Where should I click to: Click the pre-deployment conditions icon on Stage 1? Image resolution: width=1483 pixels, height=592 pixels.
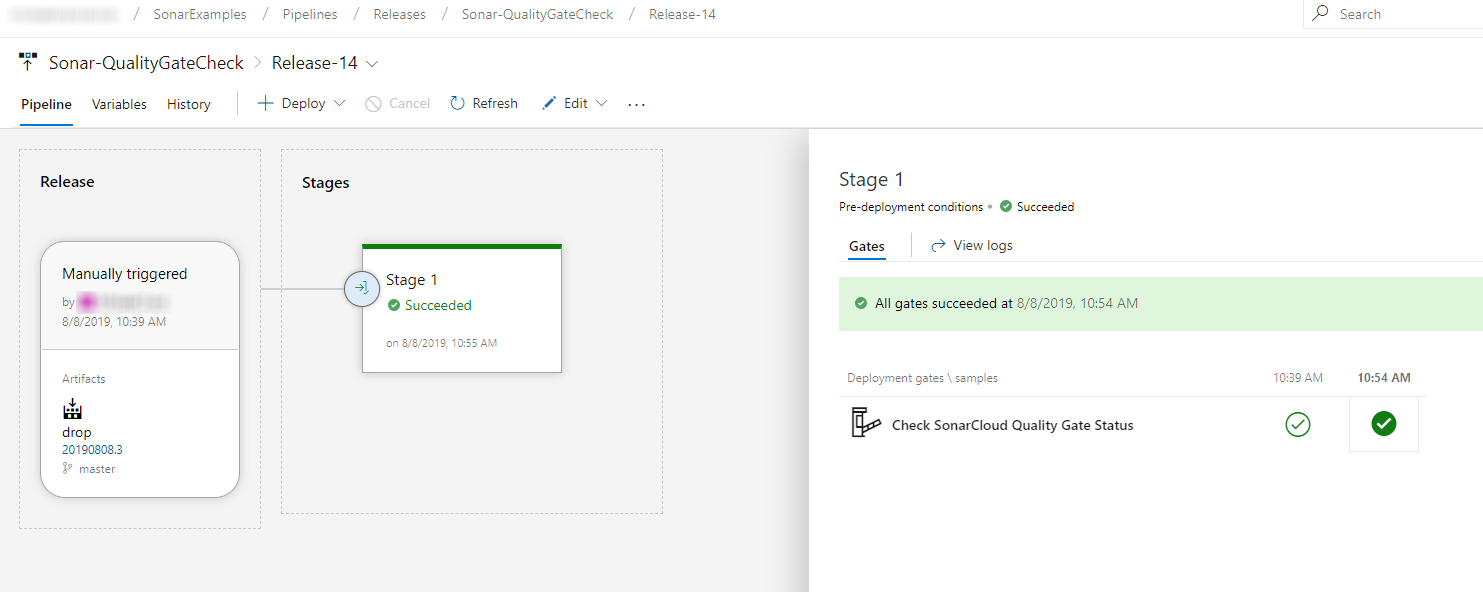[x=362, y=288]
